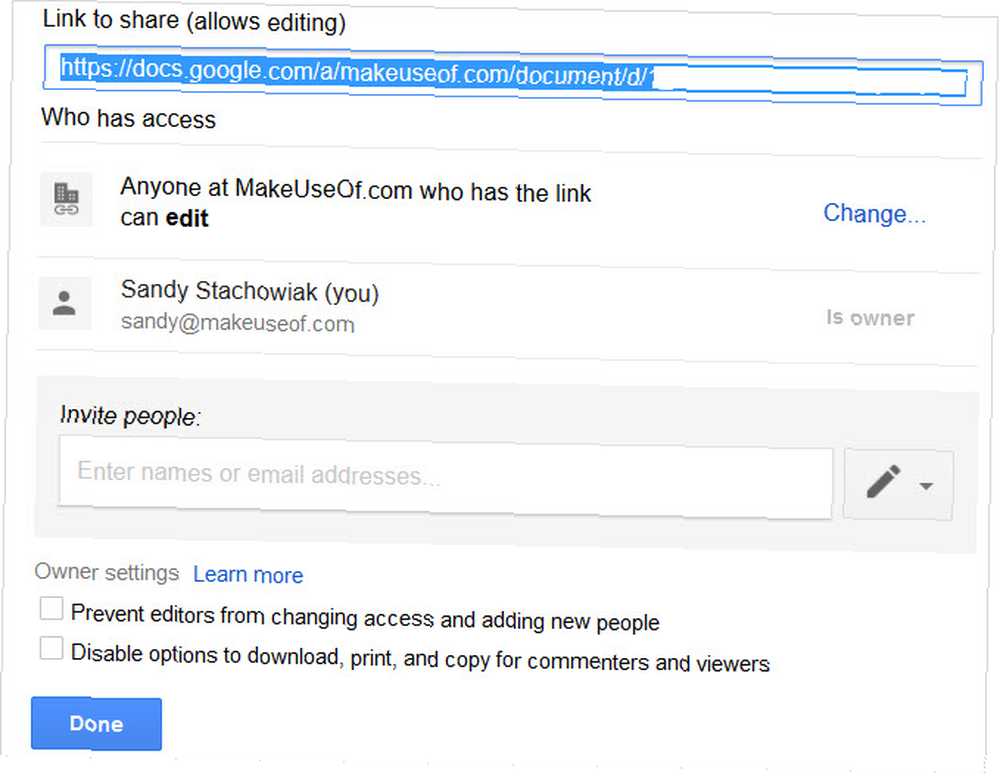Click the Invite people email input field

pyautogui.click(x=445, y=478)
